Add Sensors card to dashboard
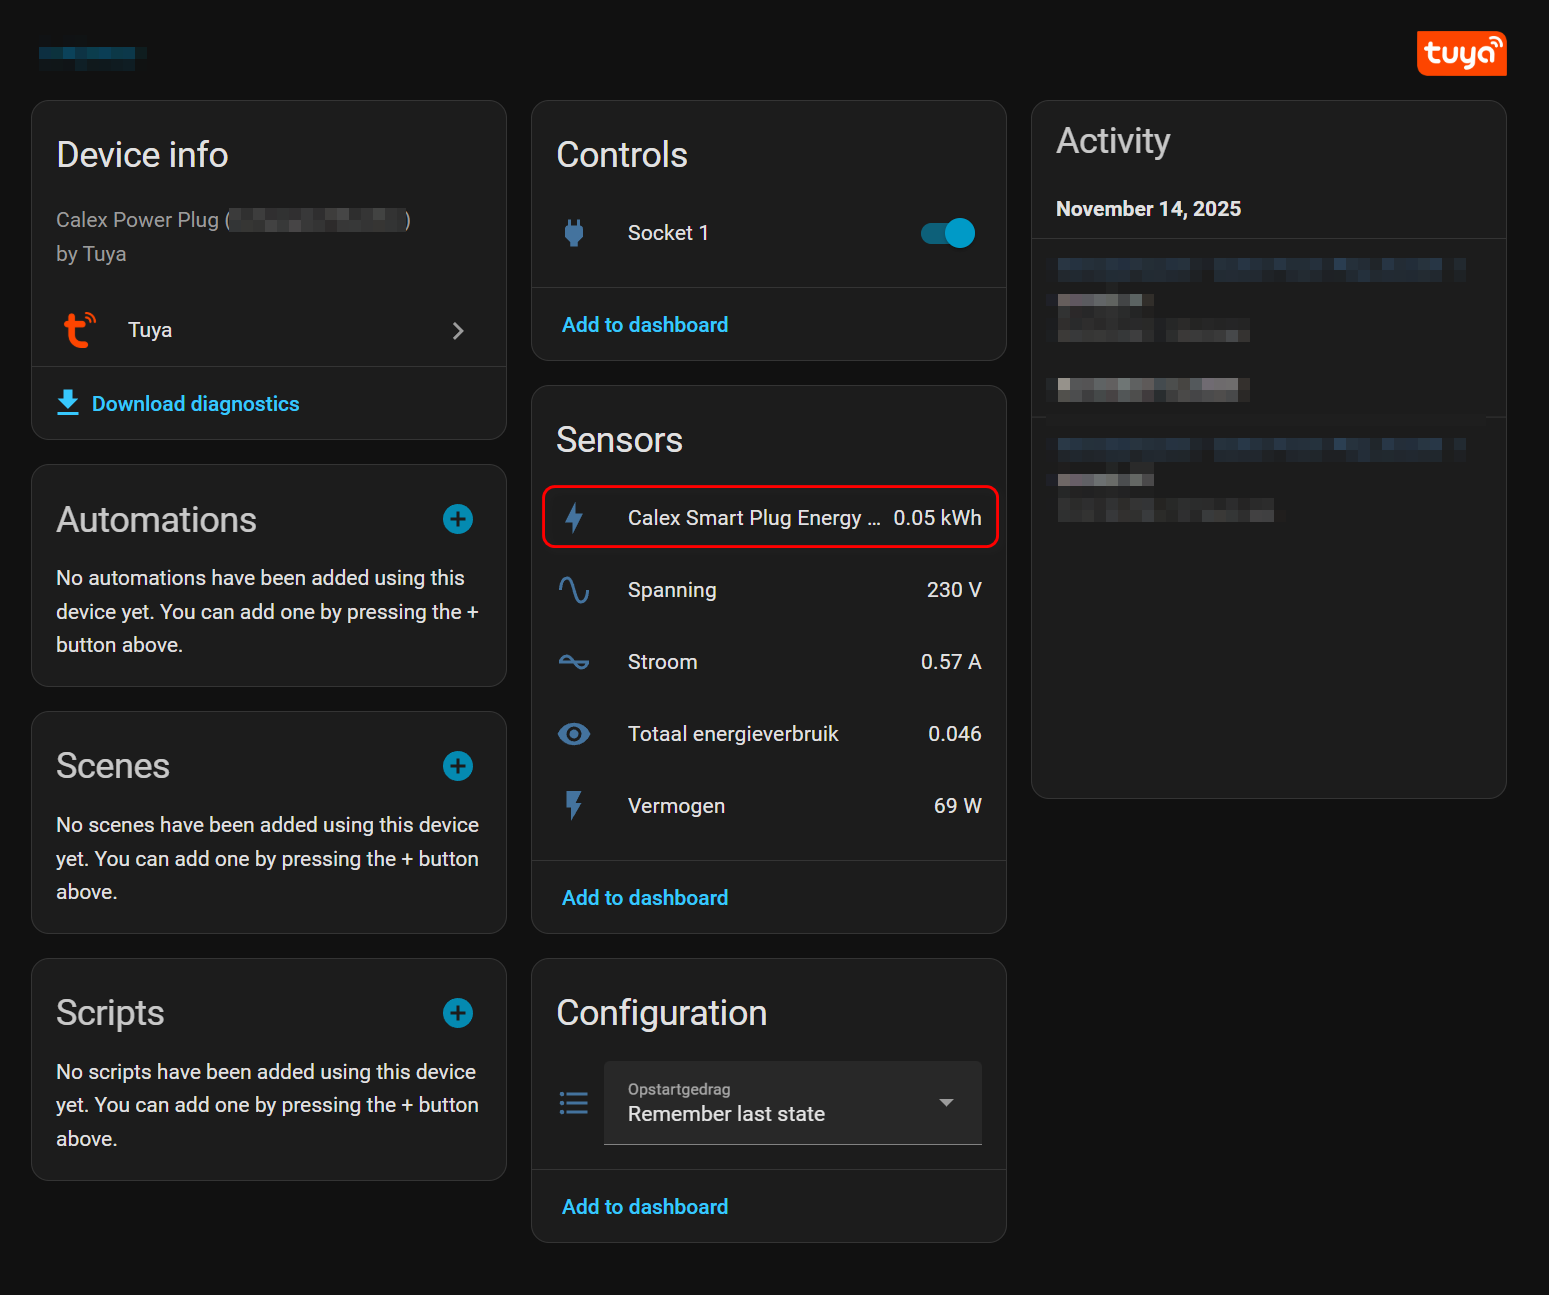Screen dimensions: 1549x1295 (x=645, y=898)
